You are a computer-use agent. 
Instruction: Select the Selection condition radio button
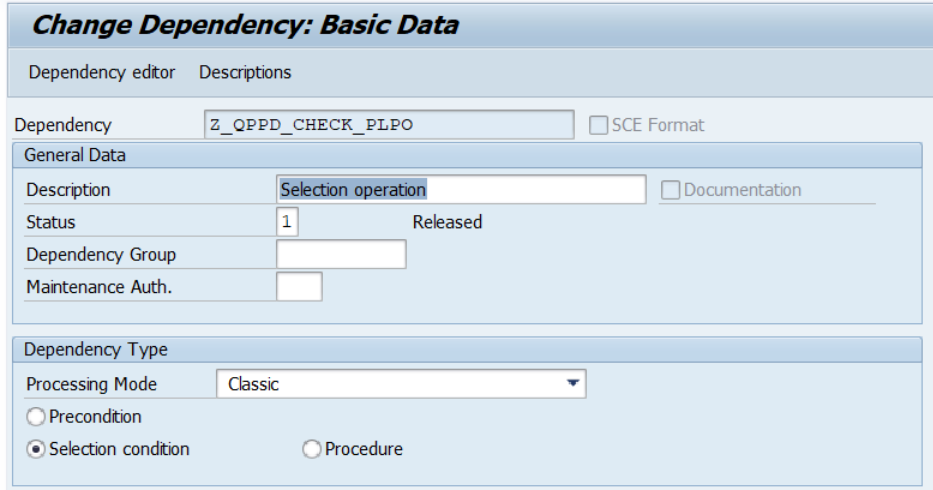click(36, 449)
